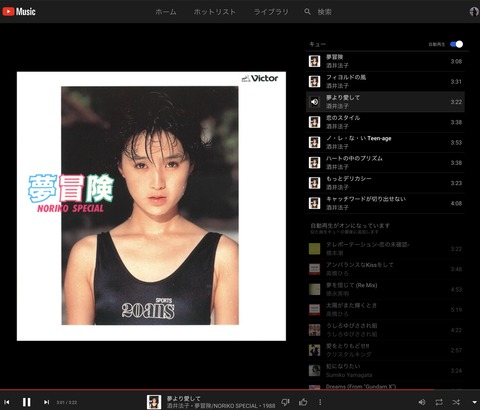Click thumbnail of フィヨルドの風 in the queue
Screen dimensions: 480x410
[x=314, y=81]
